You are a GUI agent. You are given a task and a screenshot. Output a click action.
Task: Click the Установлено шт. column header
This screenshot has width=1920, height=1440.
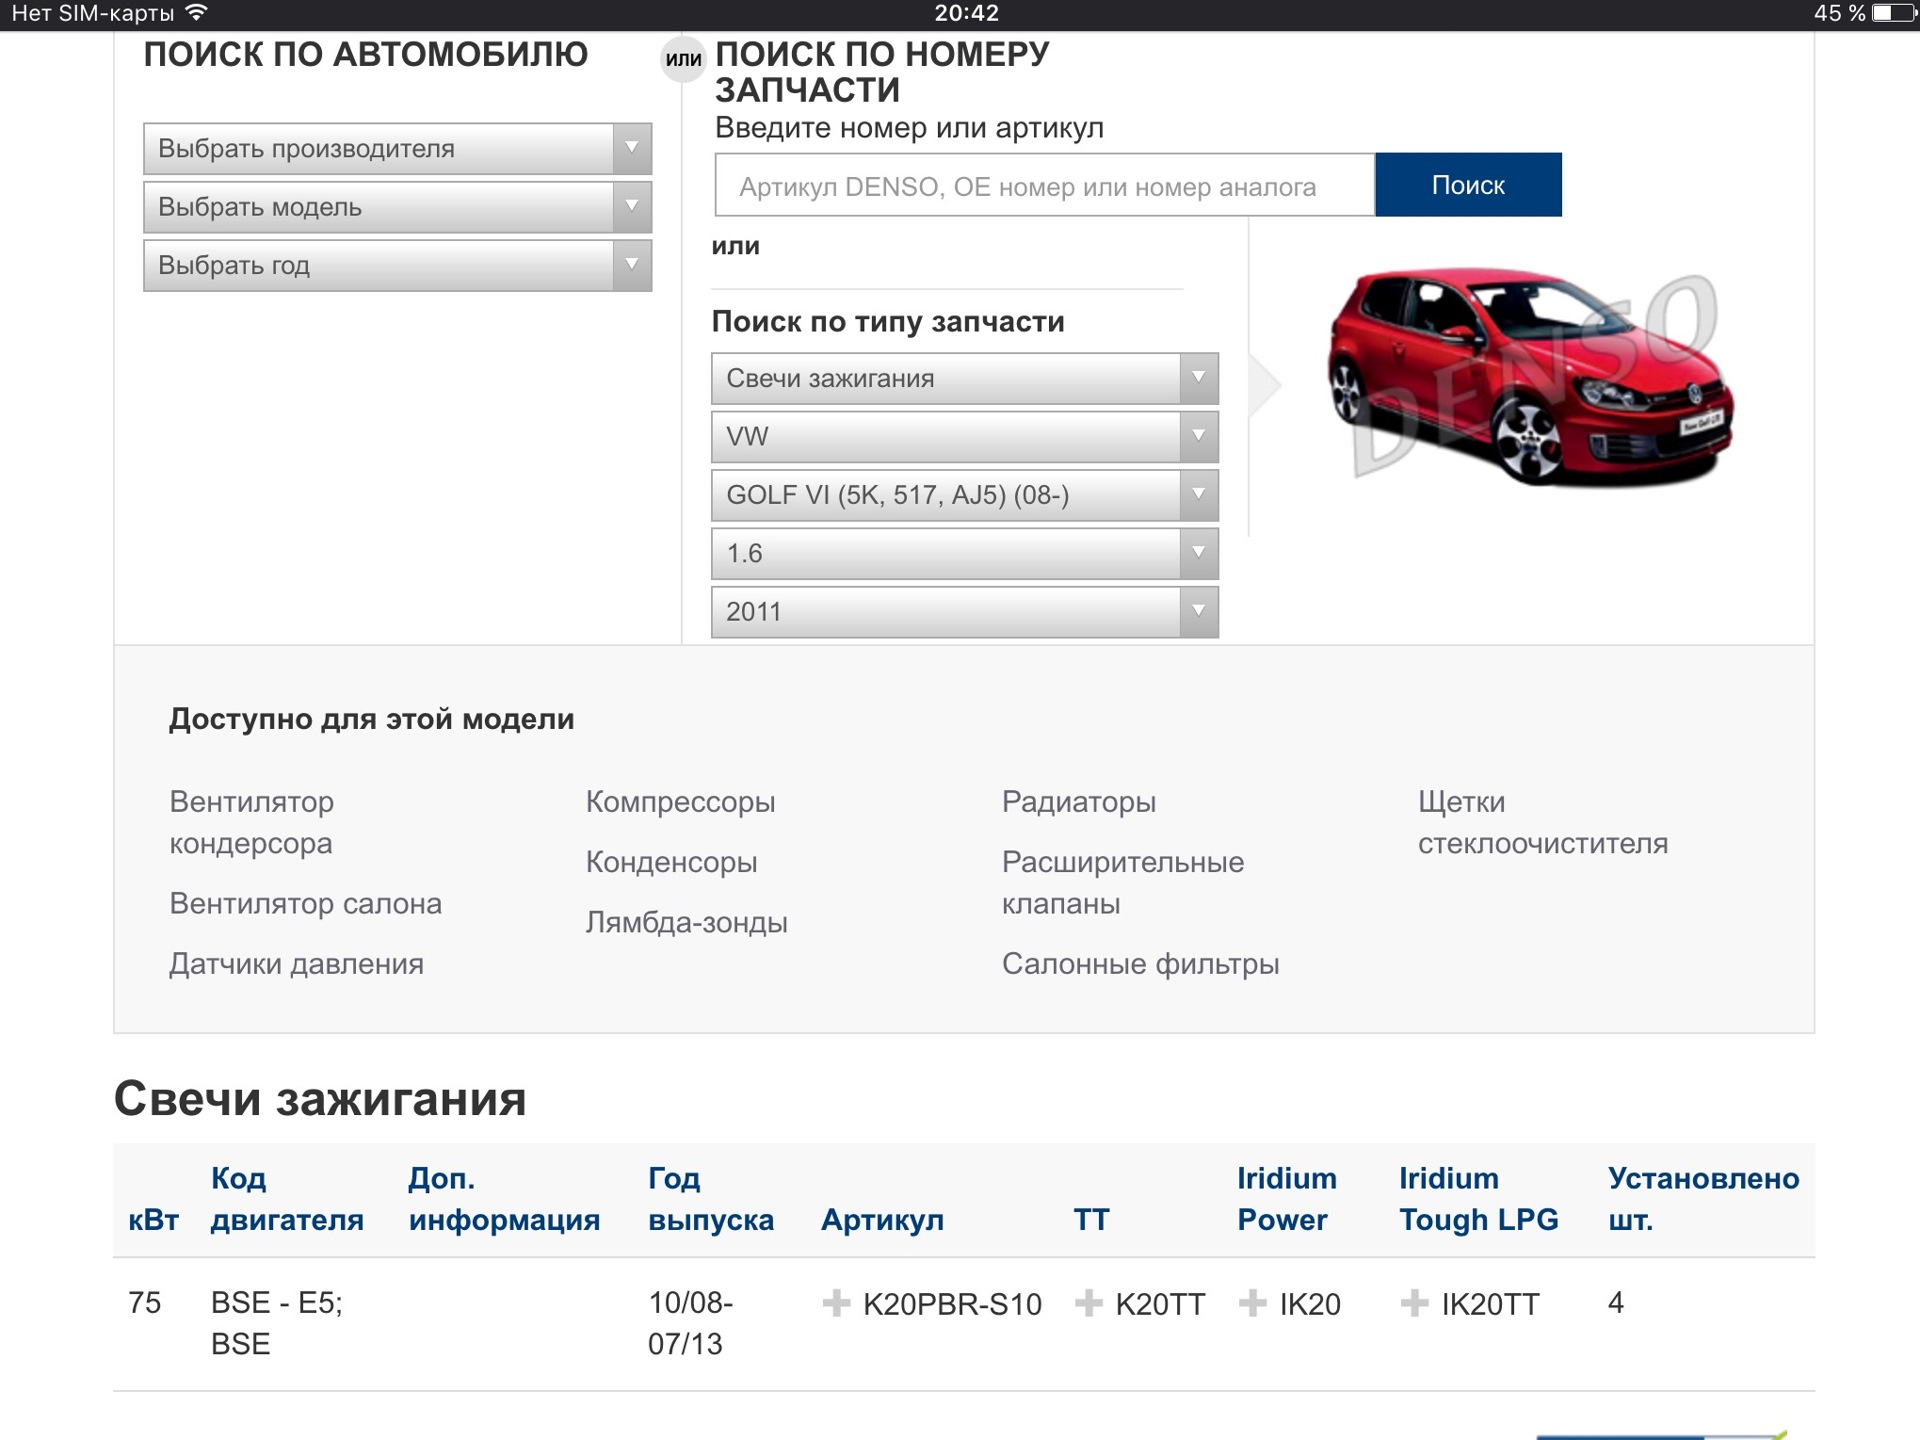[1703, 1199]
